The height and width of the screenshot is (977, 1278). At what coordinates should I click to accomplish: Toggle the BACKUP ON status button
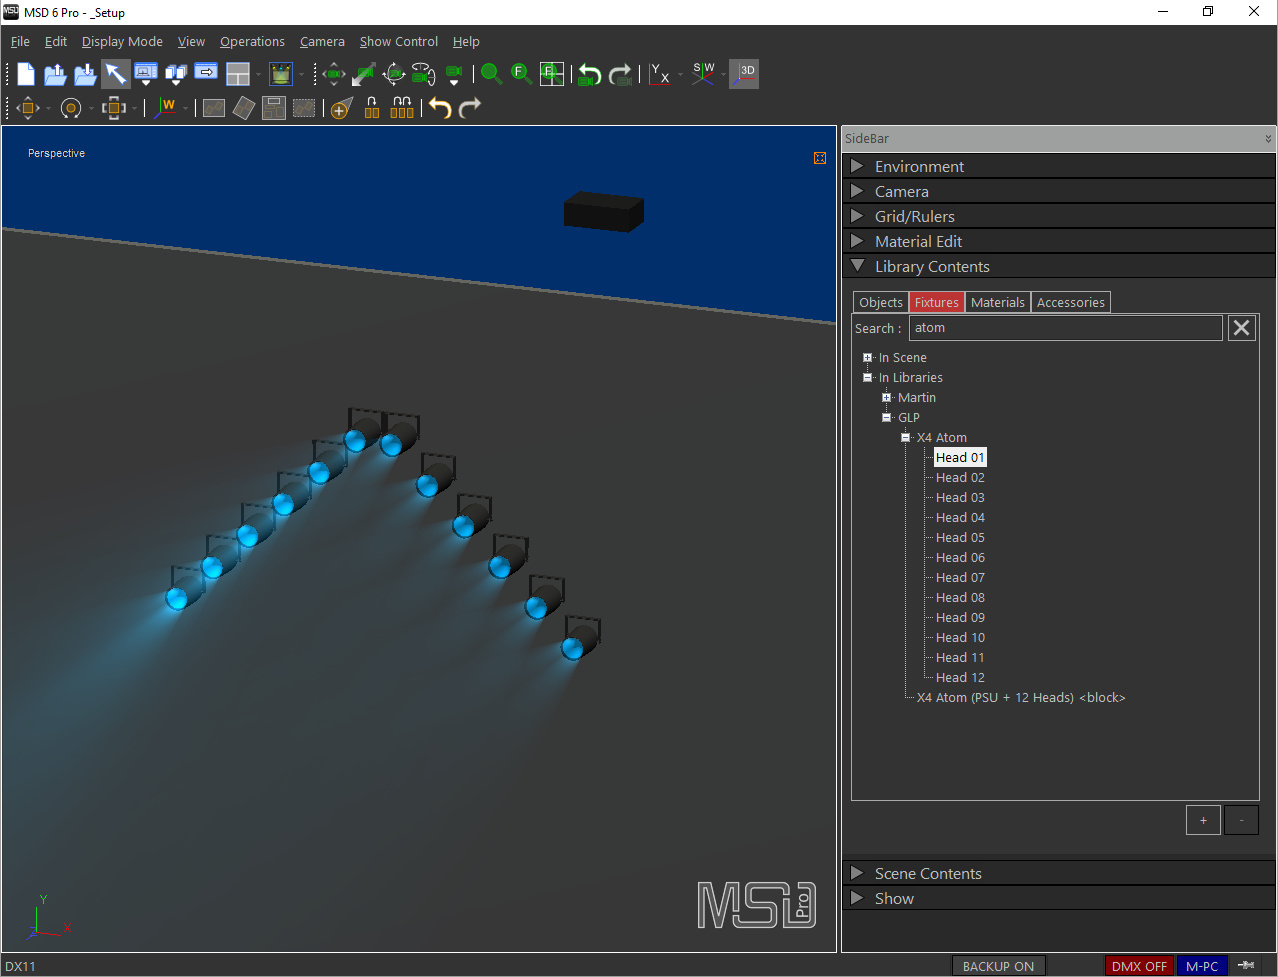[998, 966]
